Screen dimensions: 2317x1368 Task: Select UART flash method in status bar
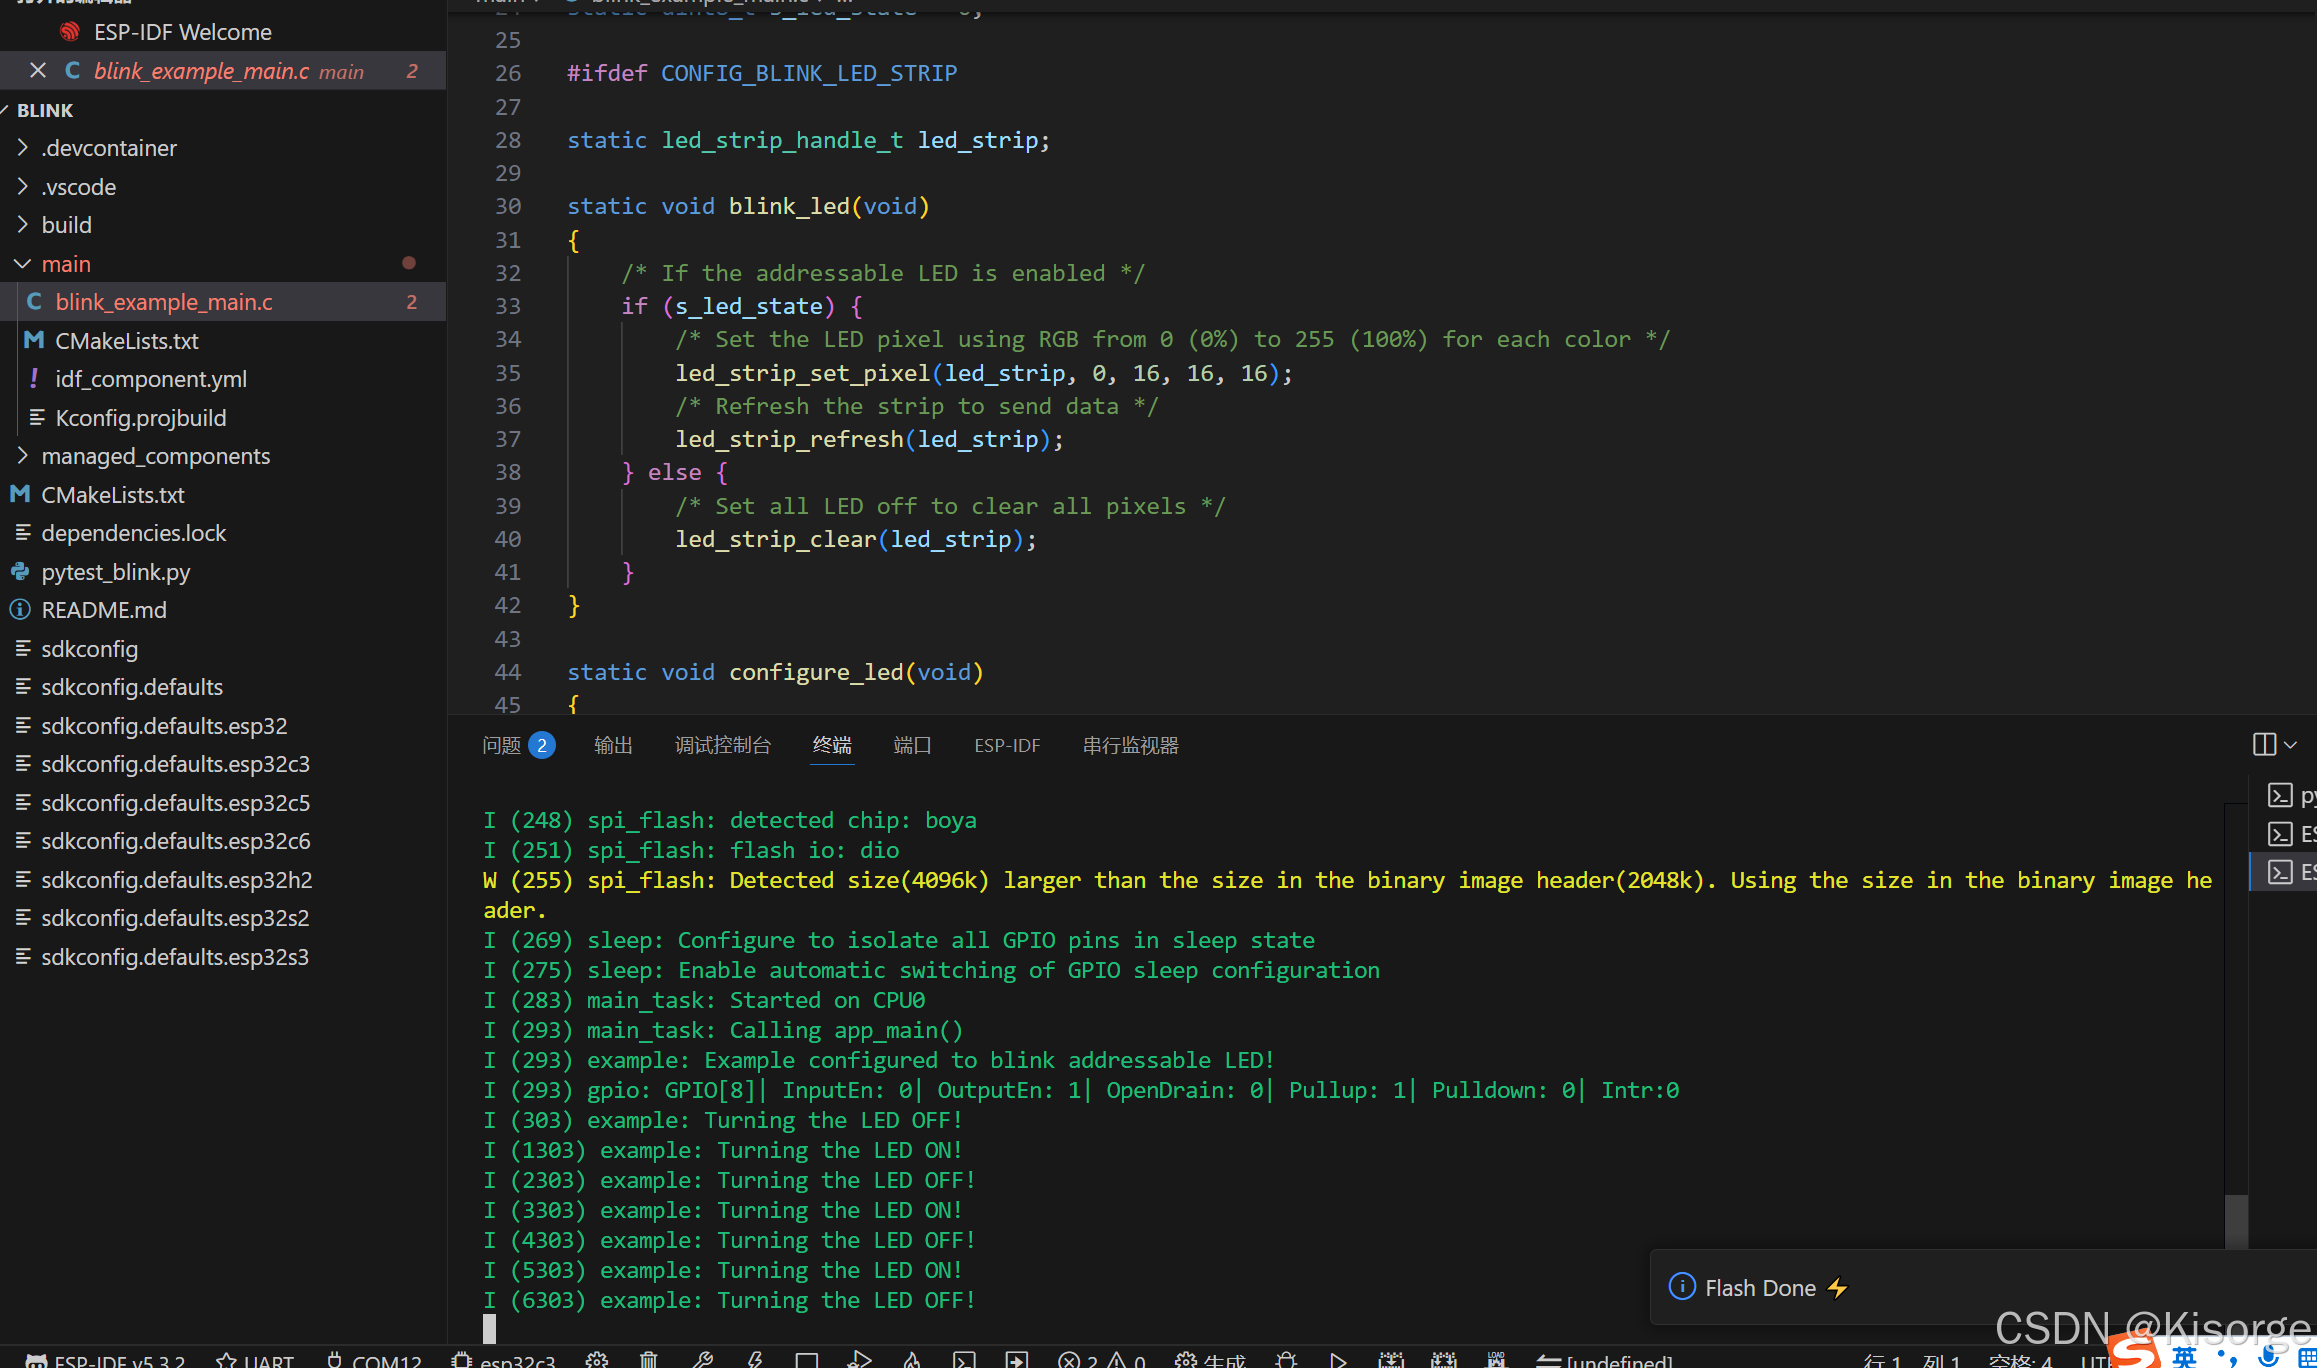click(256, 1360)
